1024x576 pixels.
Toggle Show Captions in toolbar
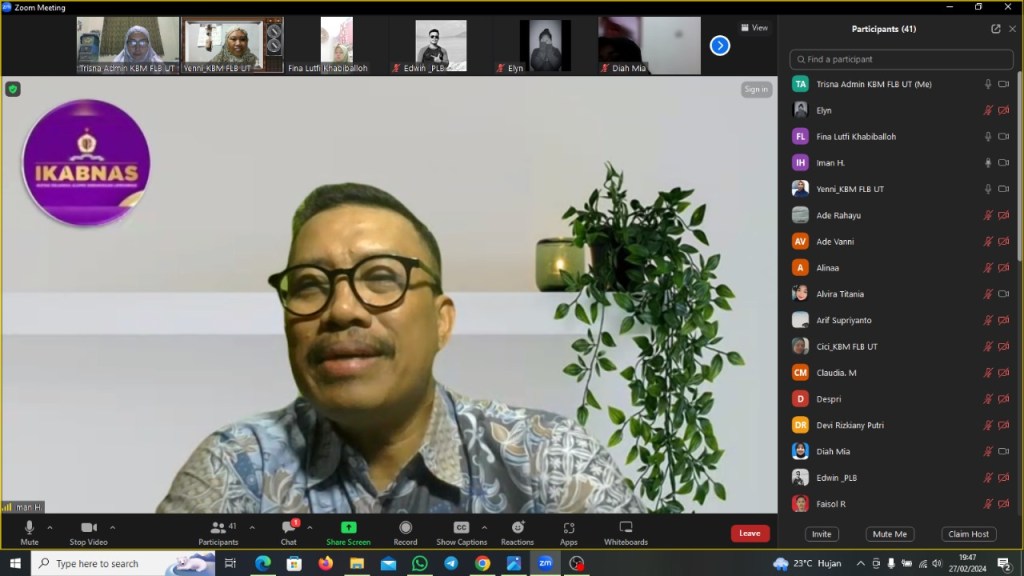pyautogui.click(x=461, y=528)
